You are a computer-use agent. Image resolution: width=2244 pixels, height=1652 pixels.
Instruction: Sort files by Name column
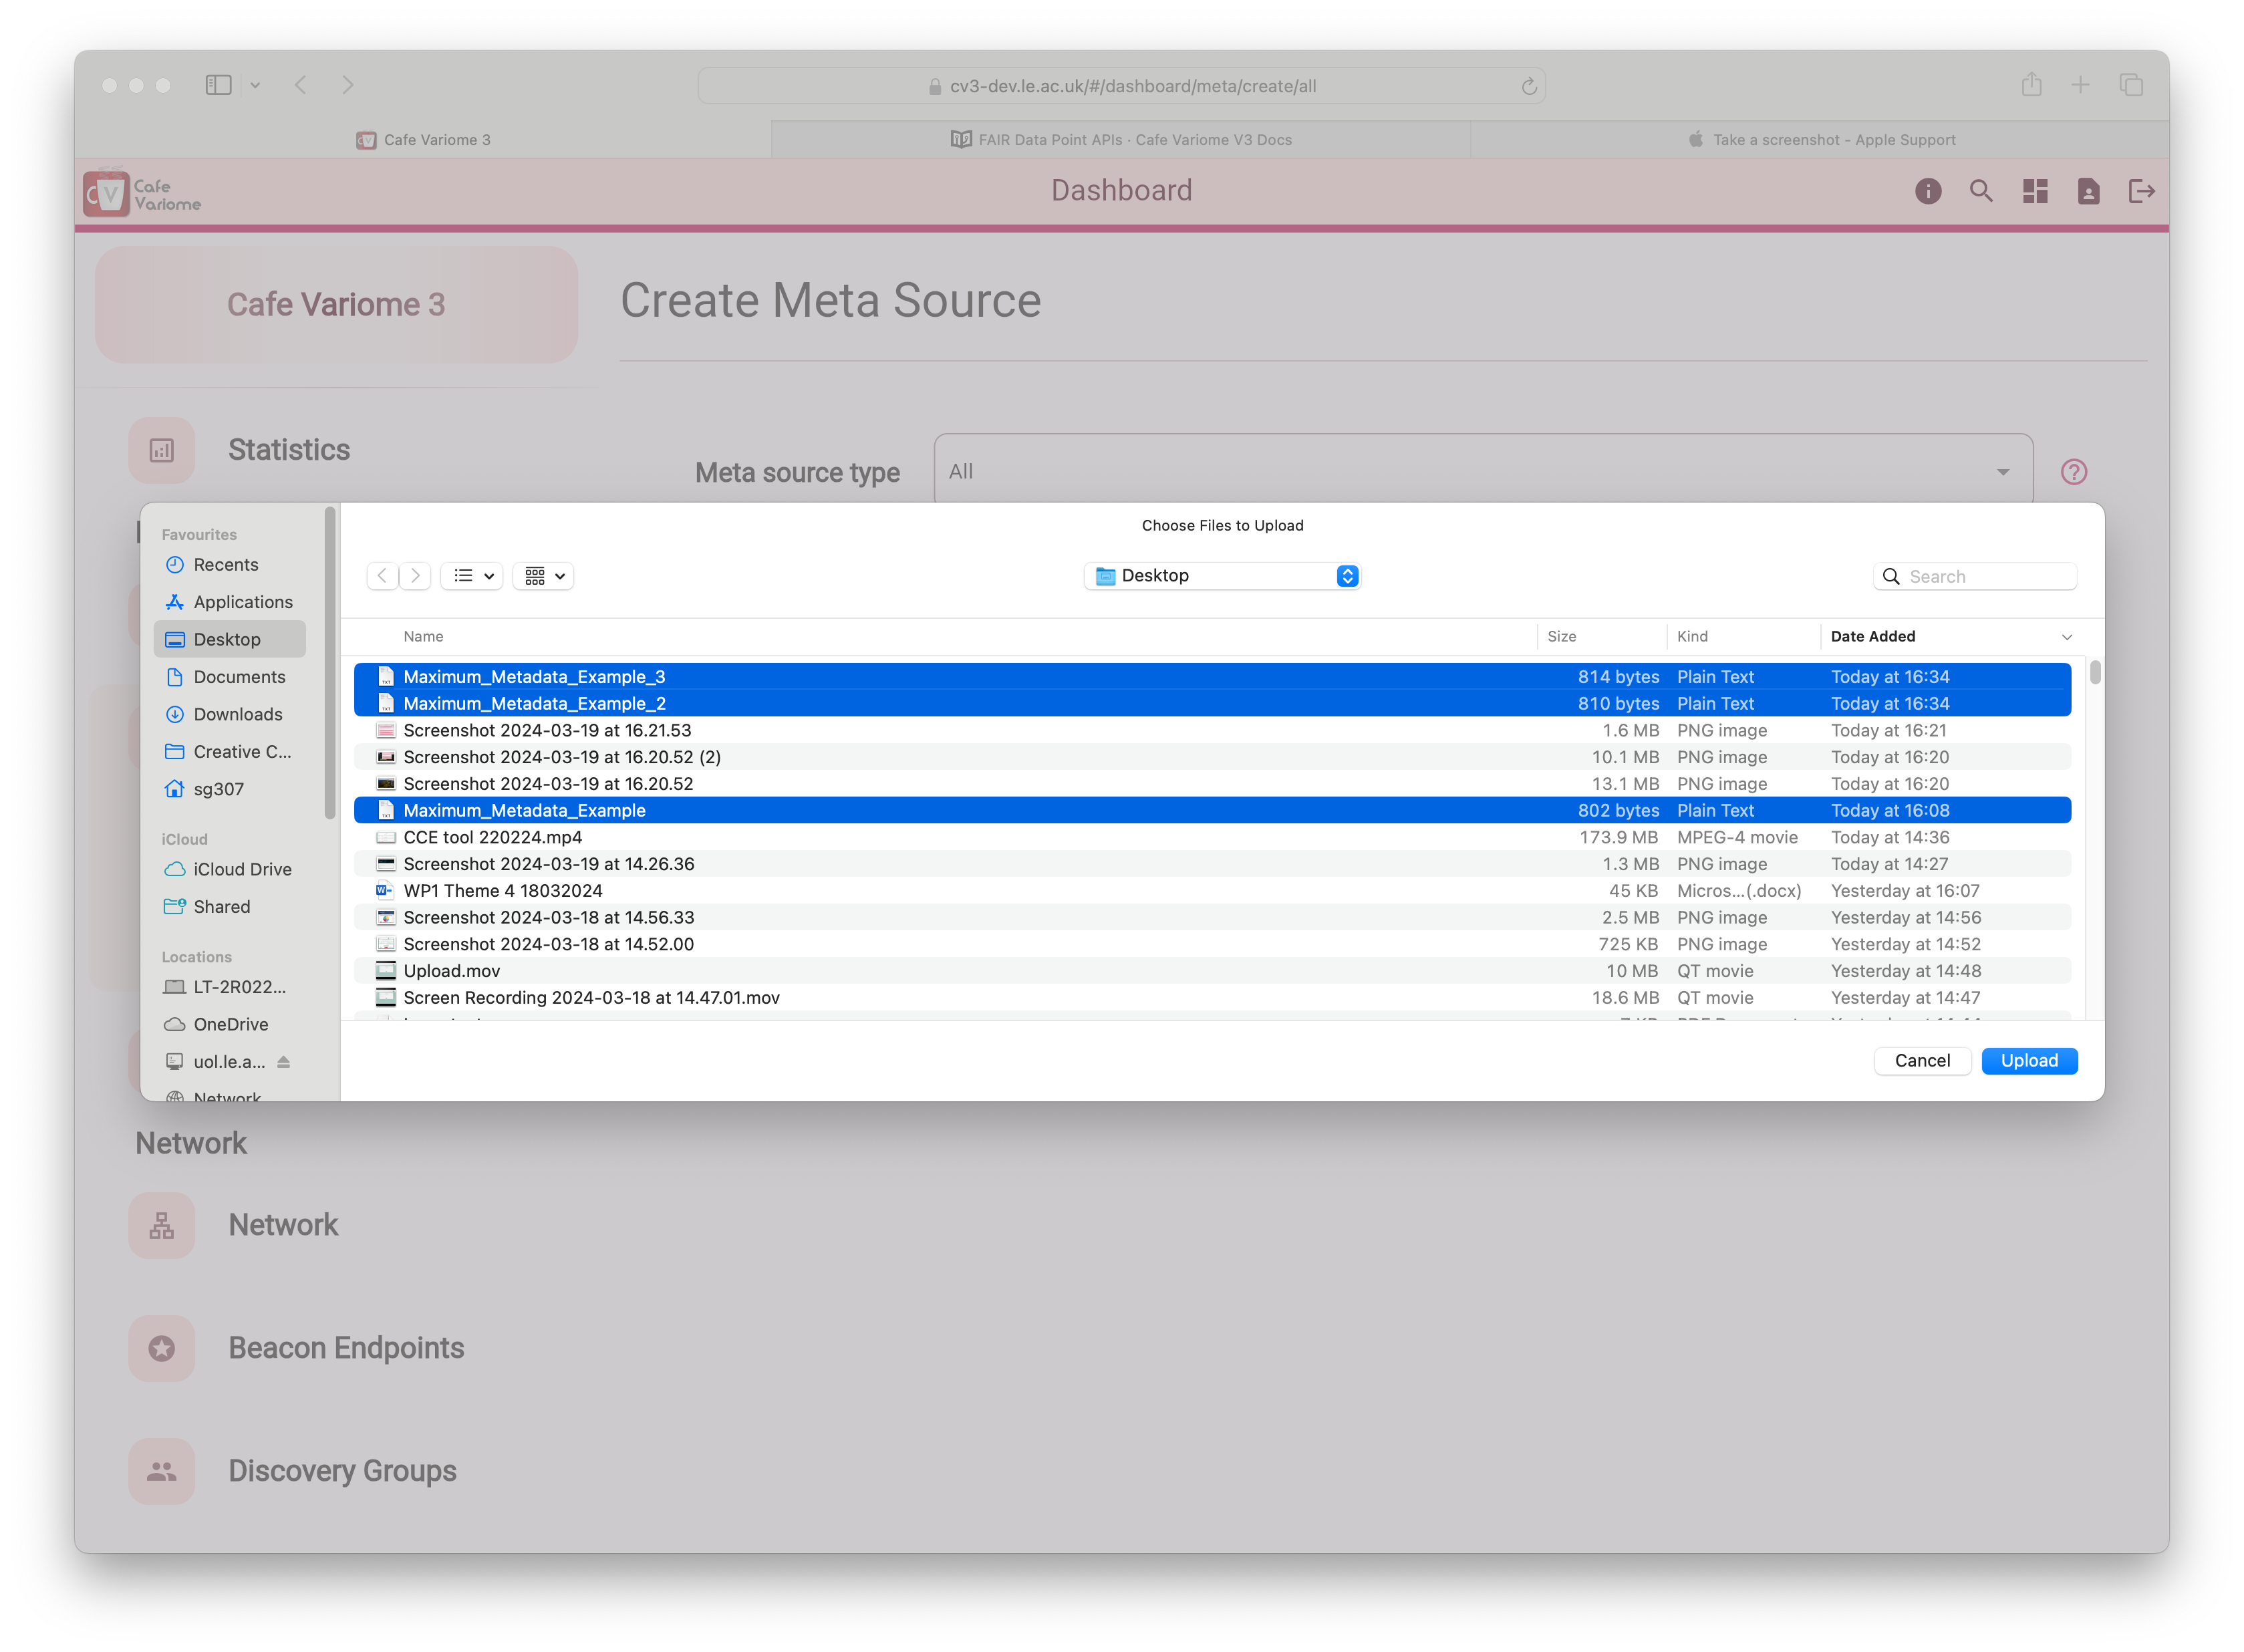[x=423, y=637]
